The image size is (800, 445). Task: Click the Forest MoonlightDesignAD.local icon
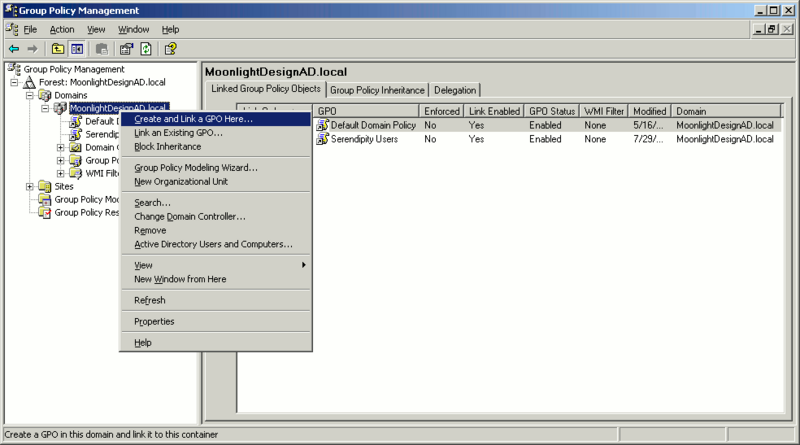[30, 82]
